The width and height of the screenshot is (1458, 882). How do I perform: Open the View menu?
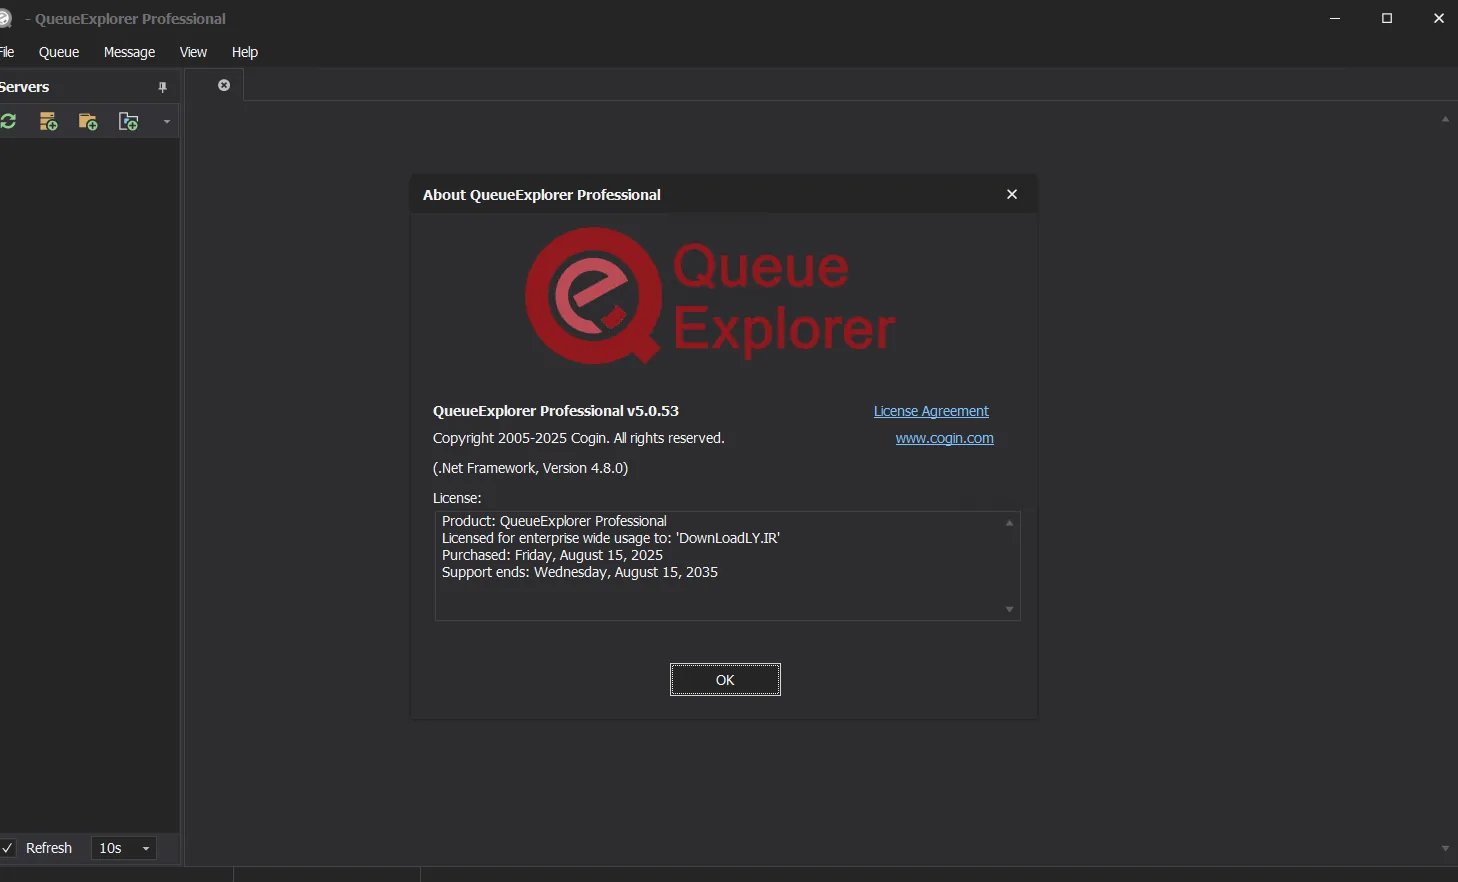tap(193, 52)
